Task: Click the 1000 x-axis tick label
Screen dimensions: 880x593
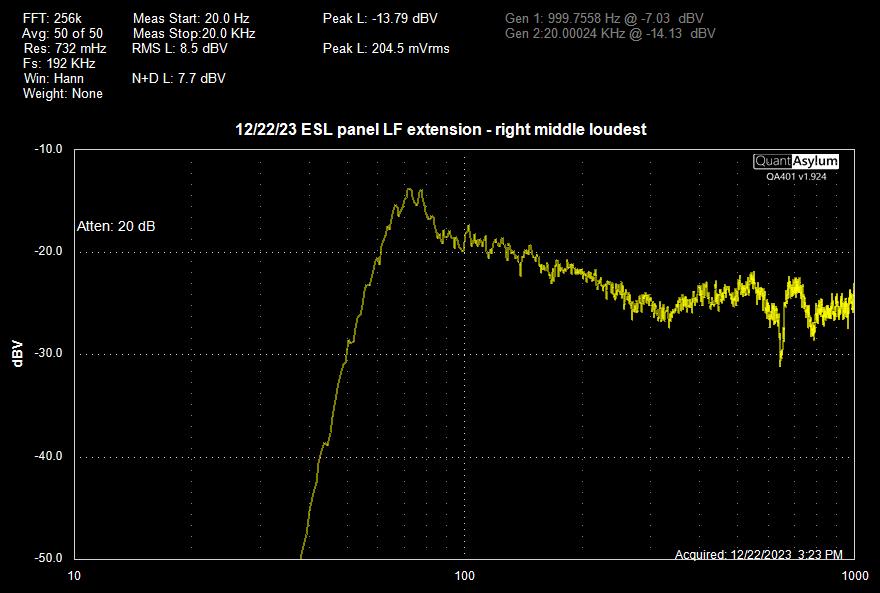Action: [x=855, y=576]
